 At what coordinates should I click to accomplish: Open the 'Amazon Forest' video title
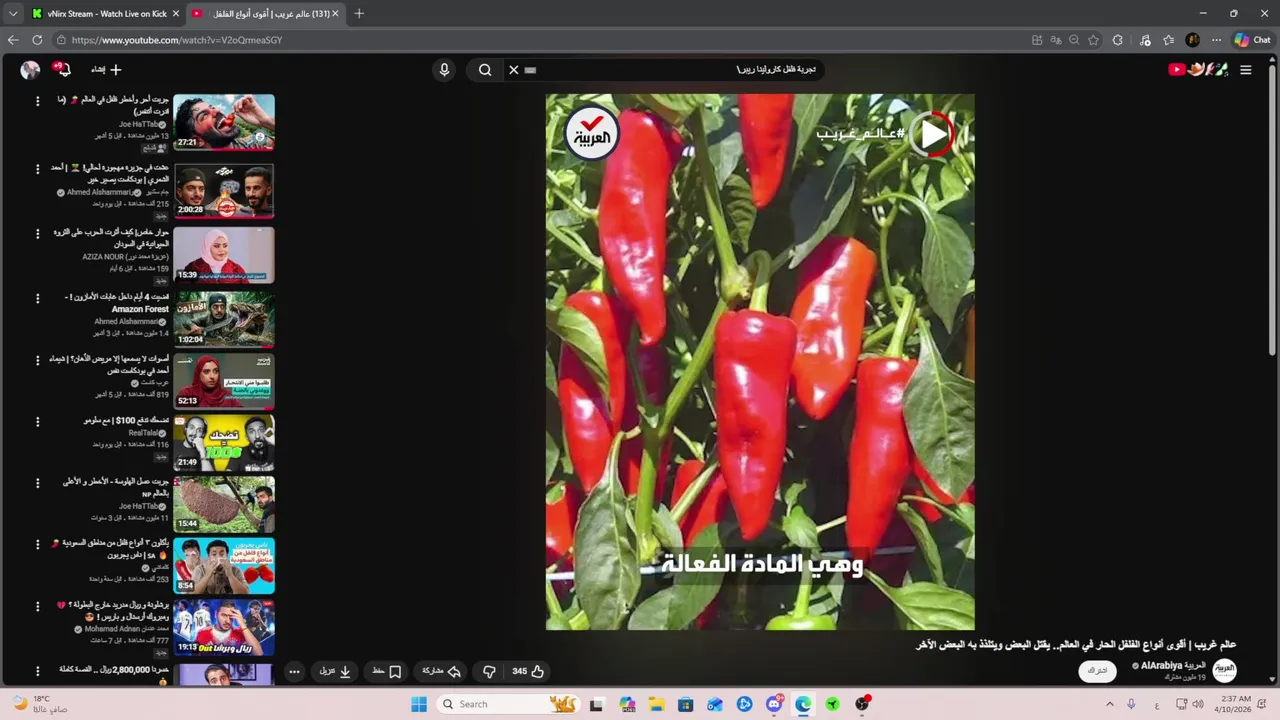tap(117, 303)
